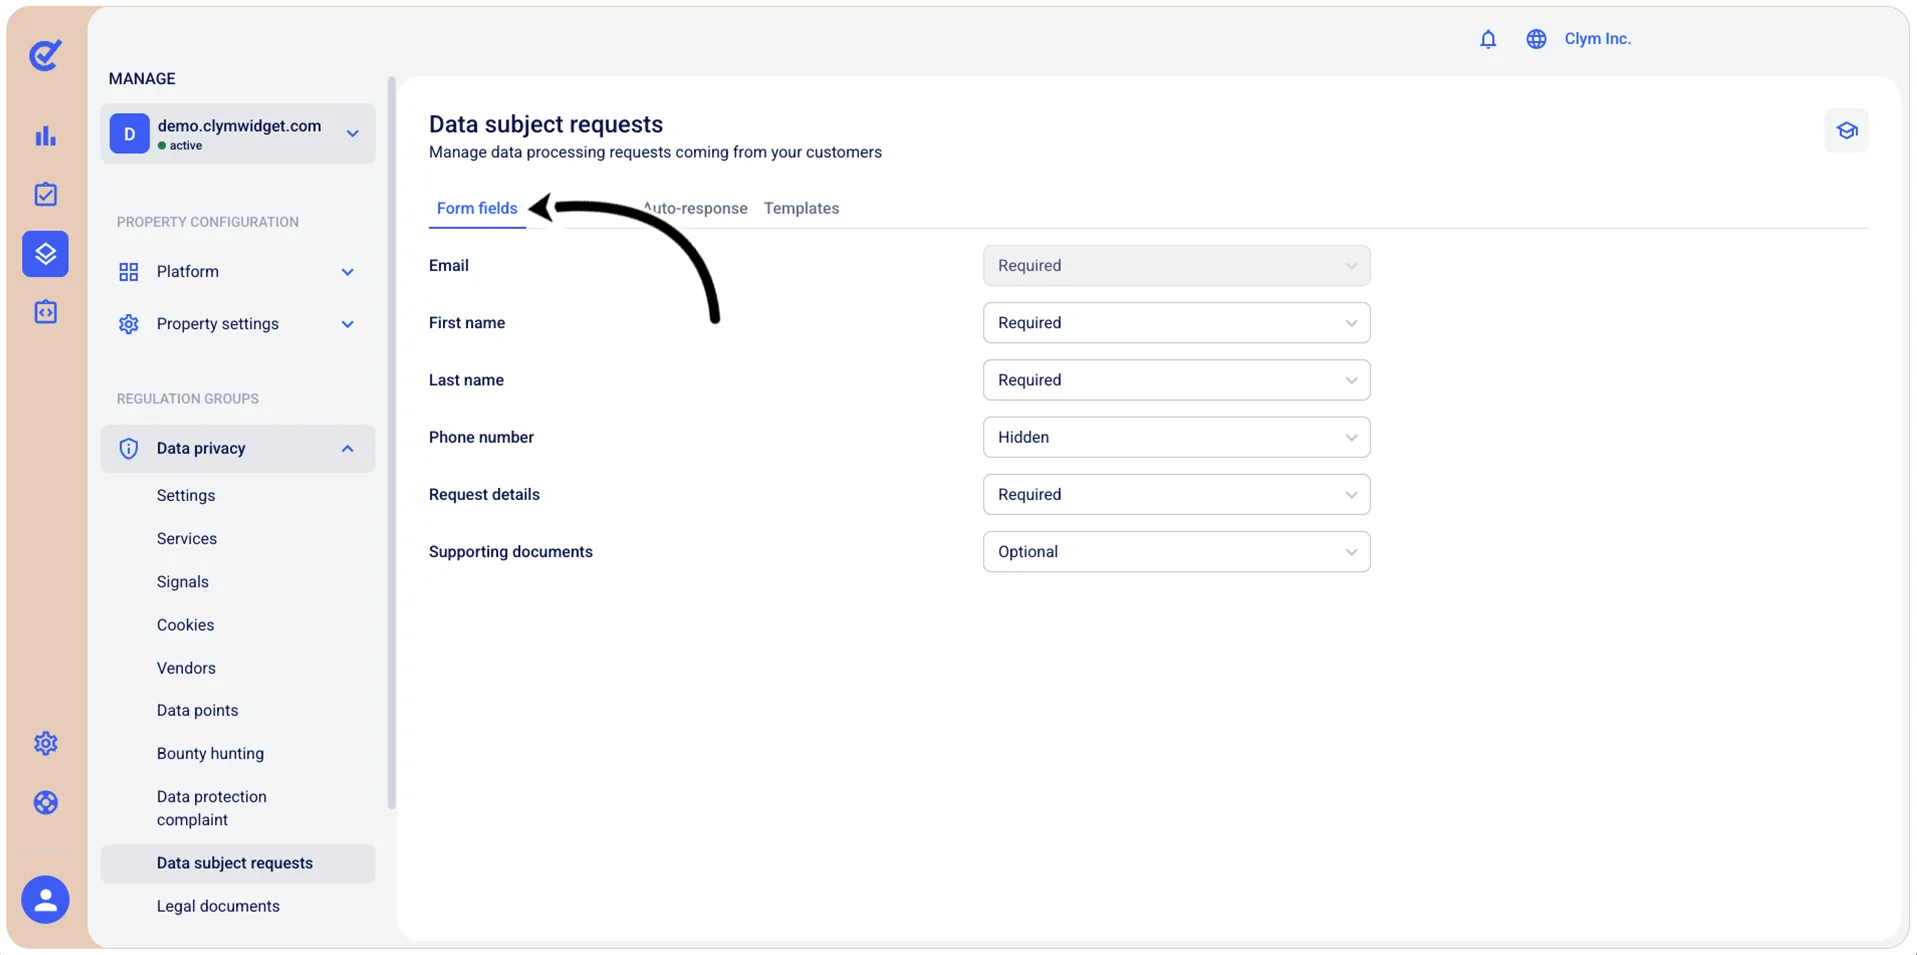1917x955 pixels.
Task: Click the globe language icon
Action: tap(1536, 39)
